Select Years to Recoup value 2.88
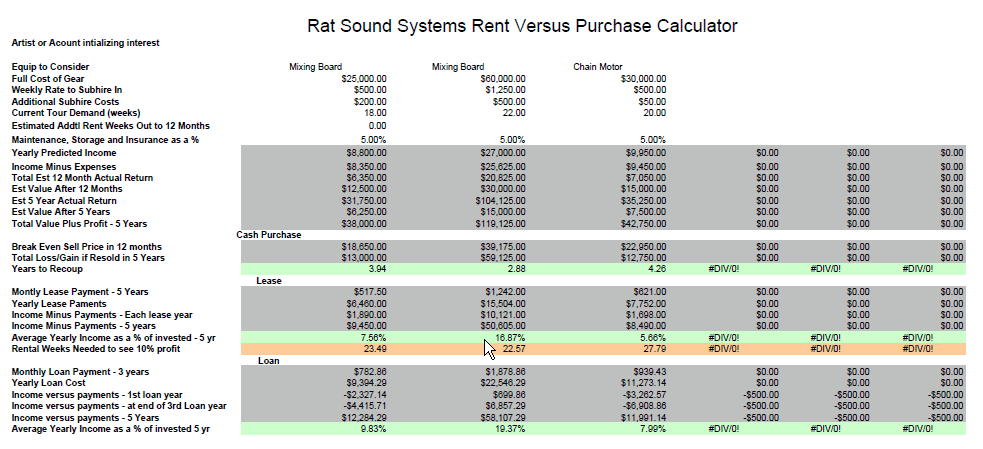This screenshot has height=449, width=983. pyautogui.click(x=517, y=269)
